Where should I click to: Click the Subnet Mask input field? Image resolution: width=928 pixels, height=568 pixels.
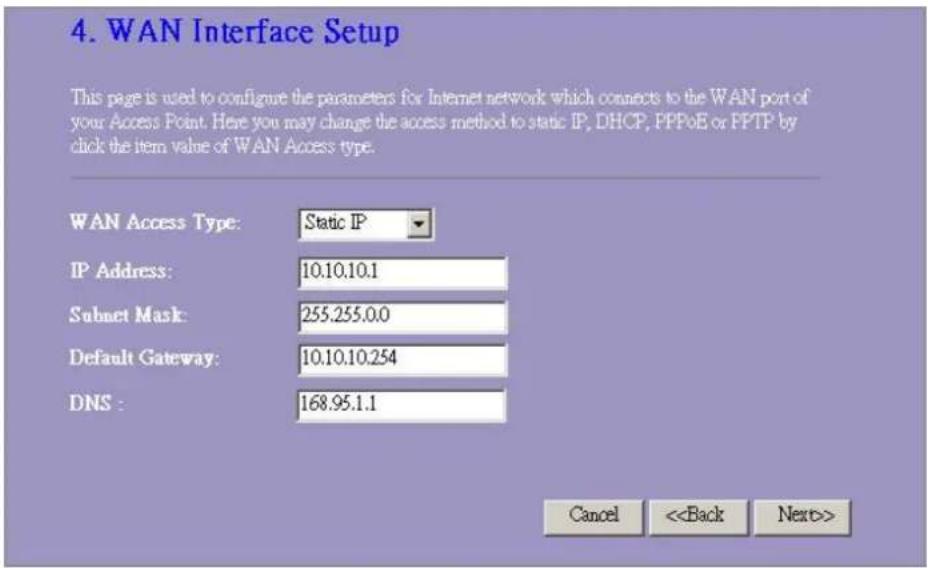click(x=402, y=317)
